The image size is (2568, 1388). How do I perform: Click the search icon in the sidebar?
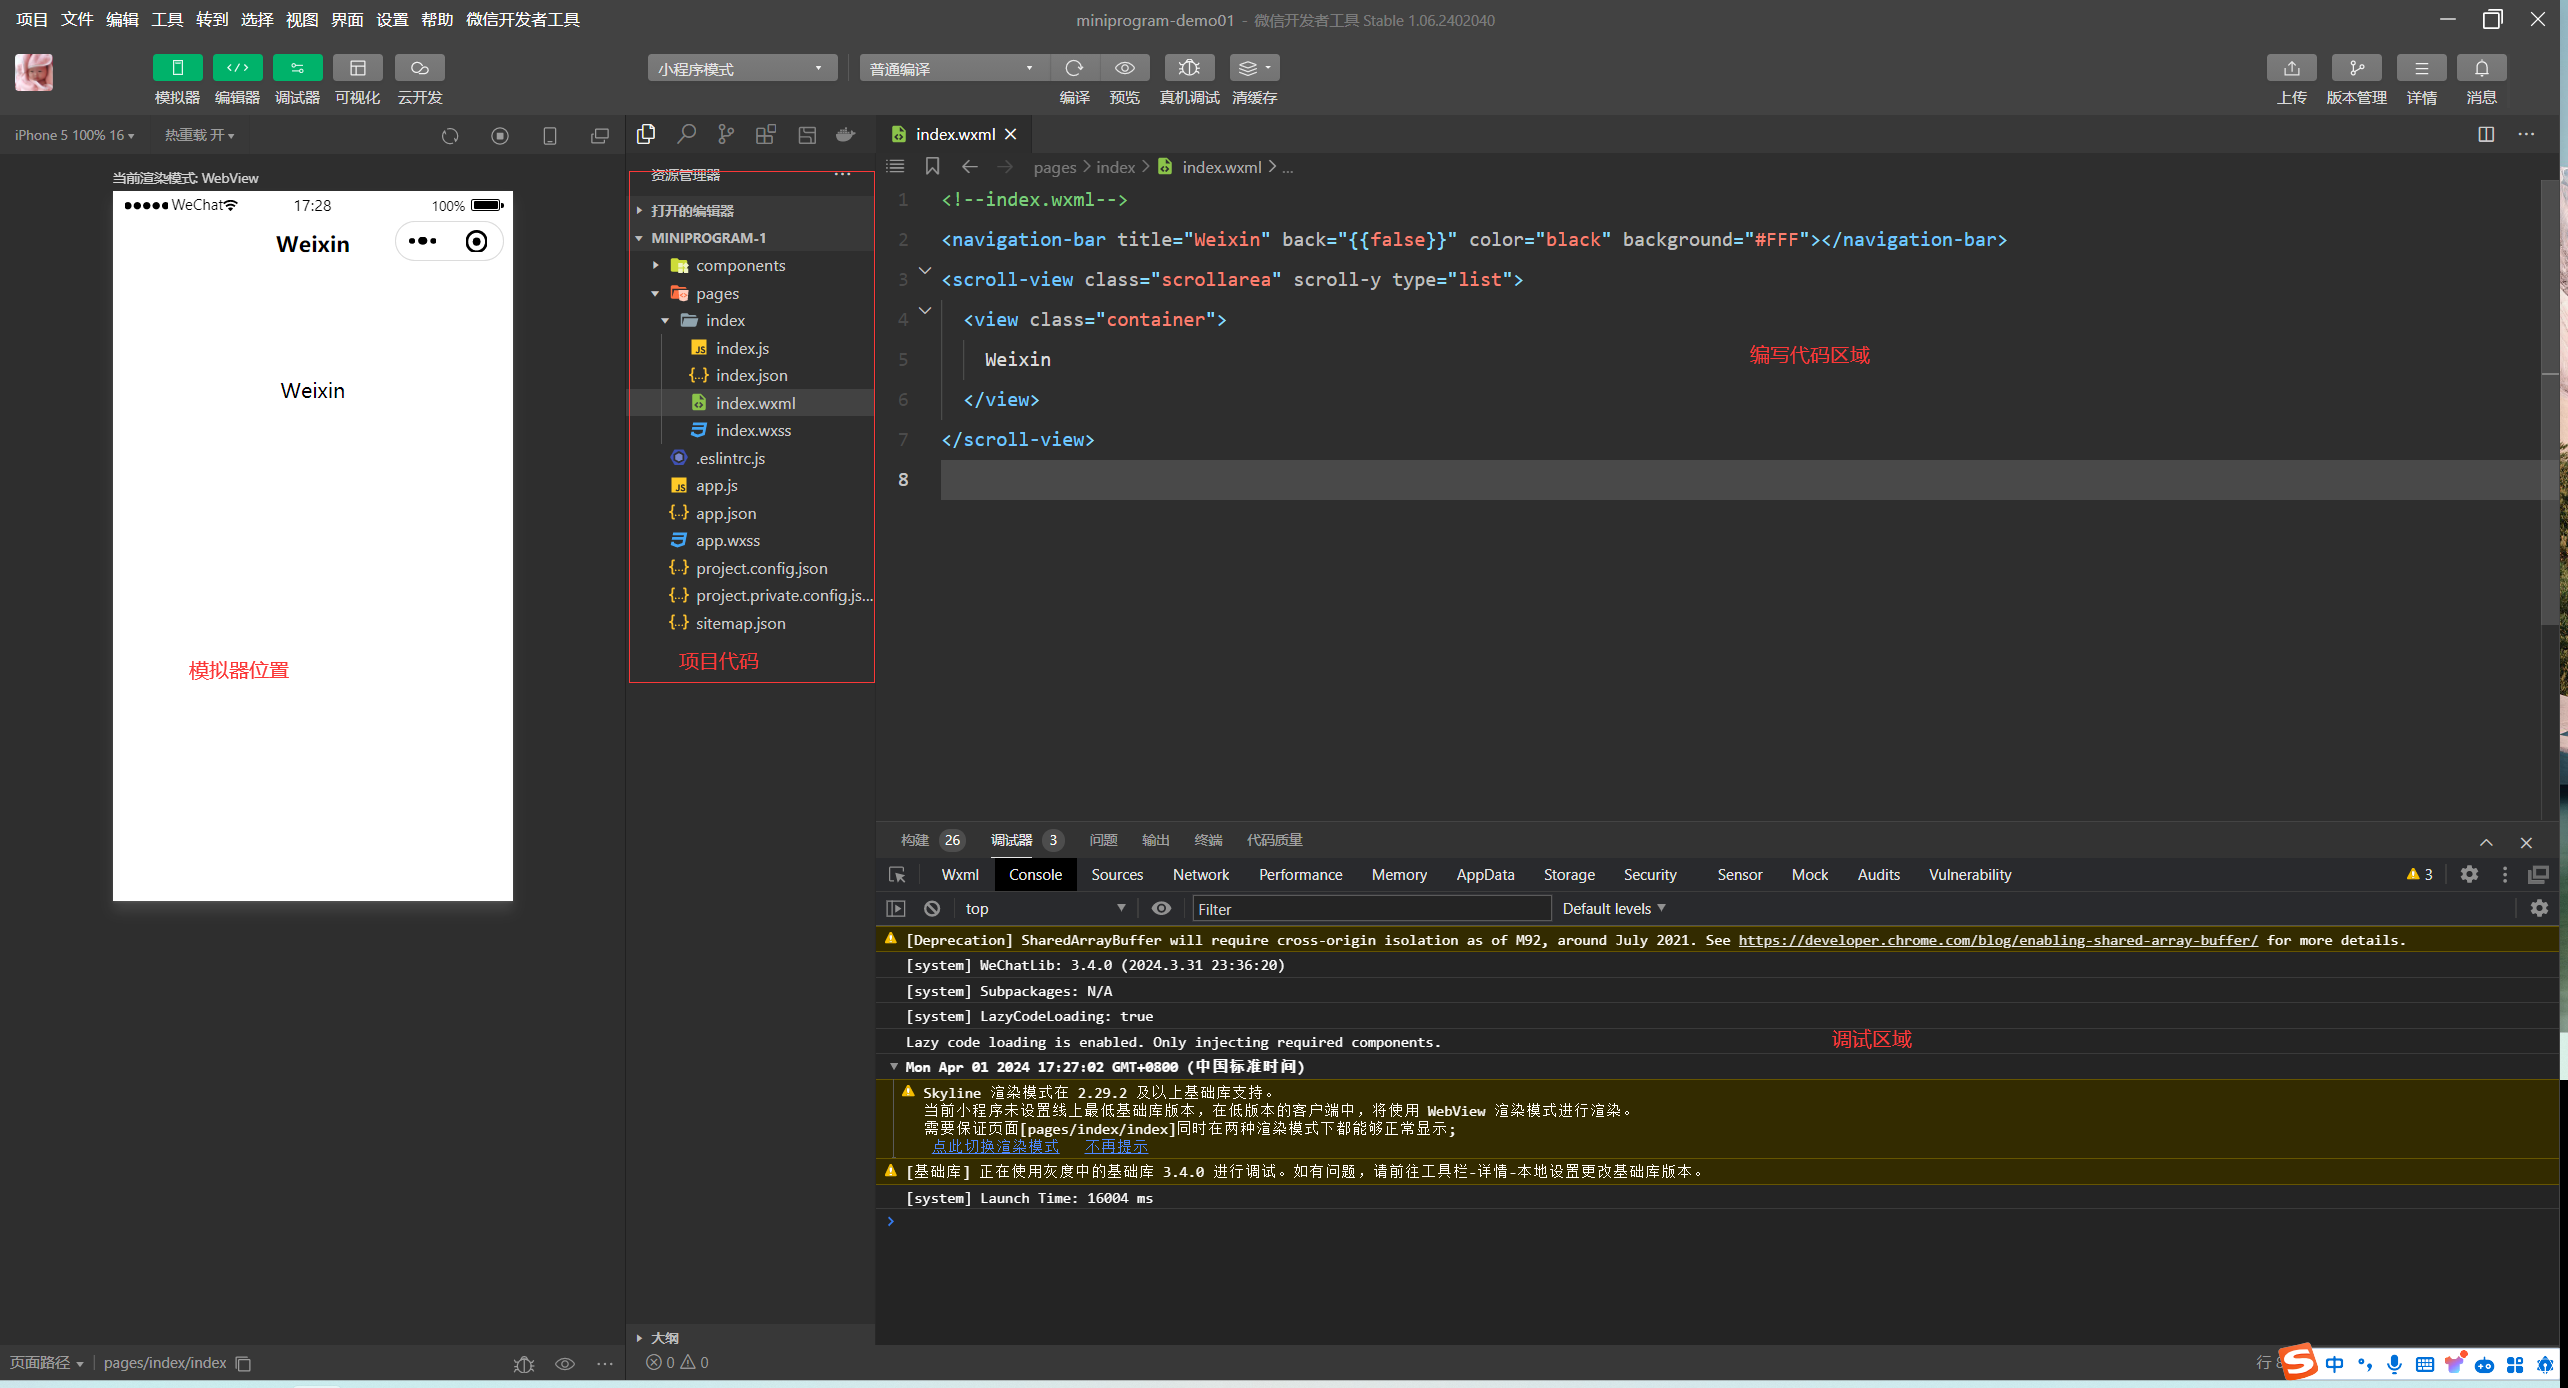pos(686,134)
